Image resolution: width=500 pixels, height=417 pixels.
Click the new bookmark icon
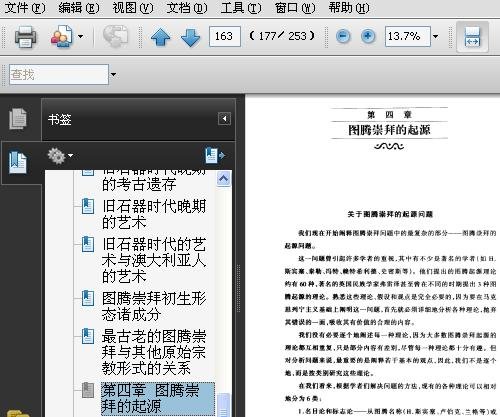(215, 155)
